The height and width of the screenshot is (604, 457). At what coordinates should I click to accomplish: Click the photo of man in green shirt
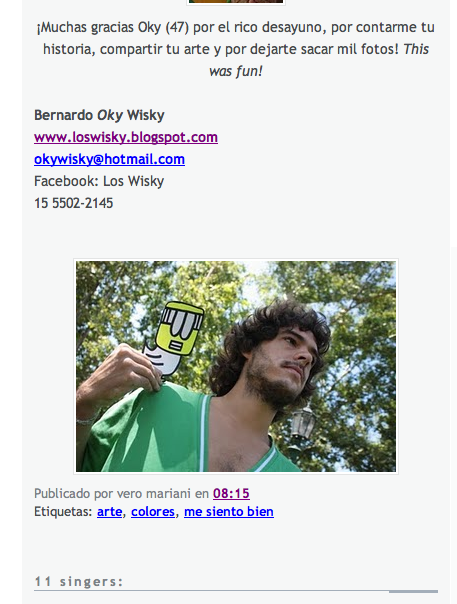pyautogui.click(x=236, y=366)
